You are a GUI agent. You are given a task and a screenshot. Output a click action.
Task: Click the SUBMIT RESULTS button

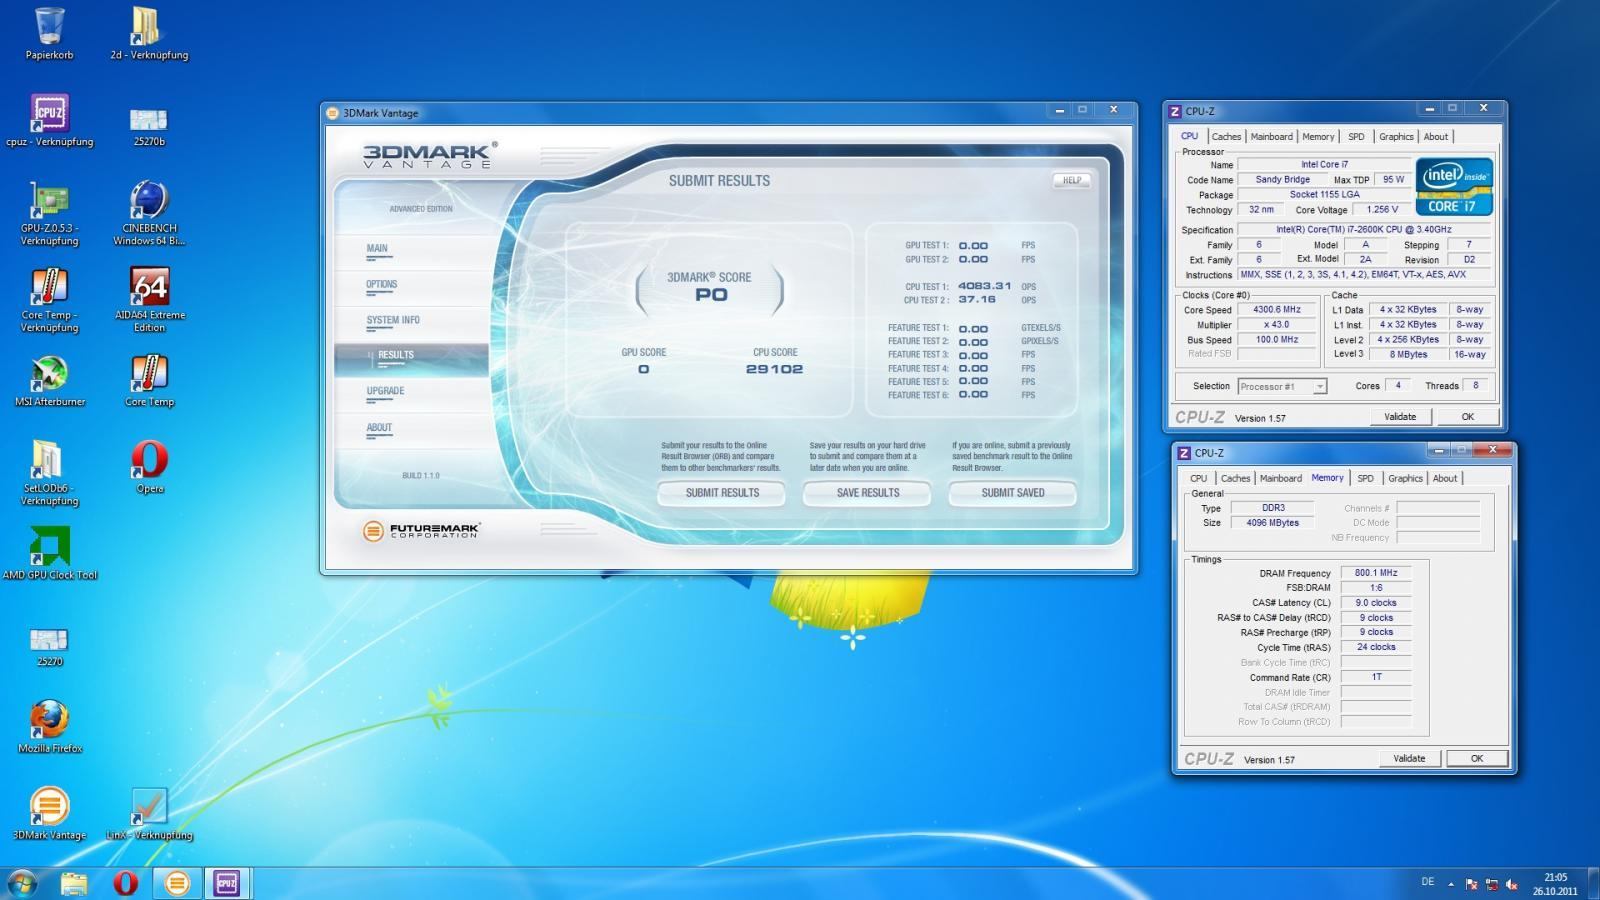click(721, 493)
